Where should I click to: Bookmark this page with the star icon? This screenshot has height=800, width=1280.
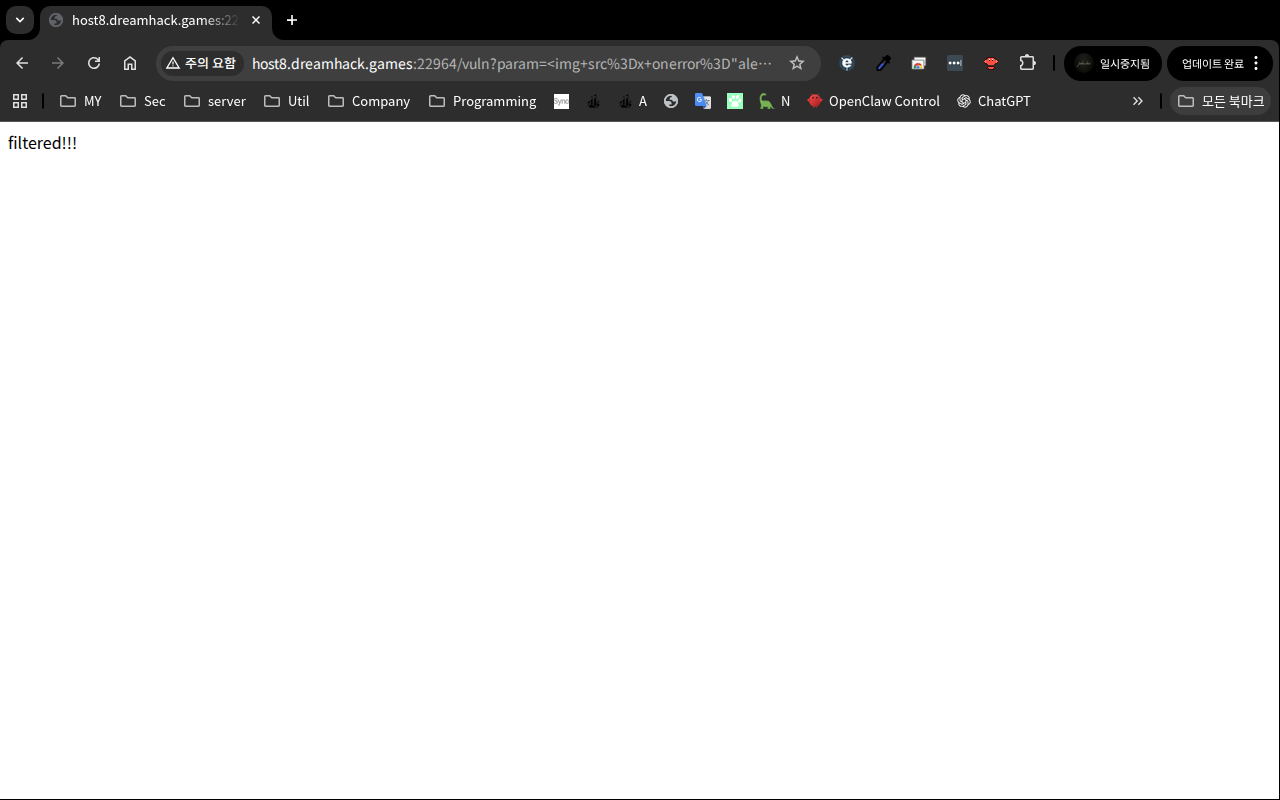[797, 63]
